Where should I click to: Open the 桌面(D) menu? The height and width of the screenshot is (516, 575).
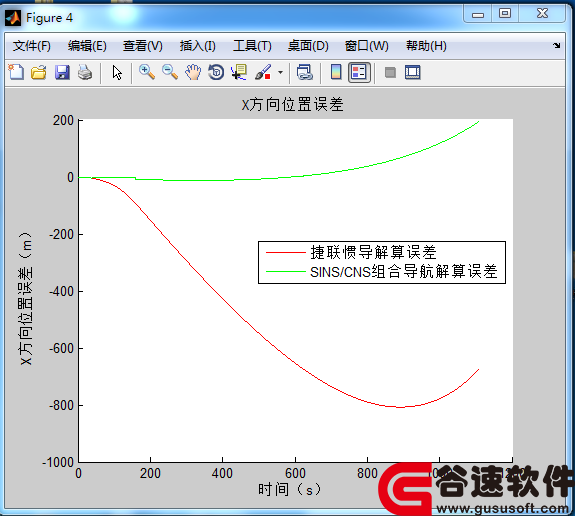point(308,46)
